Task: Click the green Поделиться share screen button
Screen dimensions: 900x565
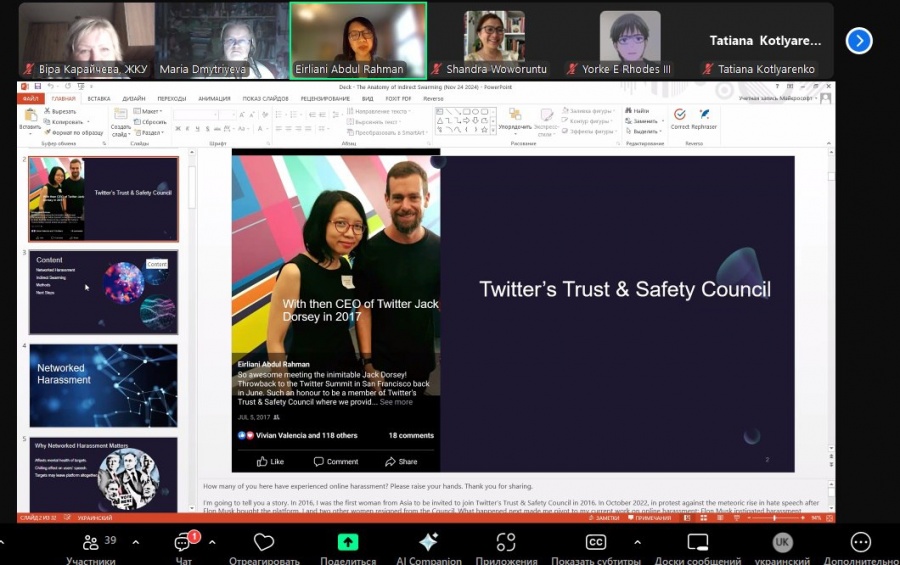Action: 348,548
